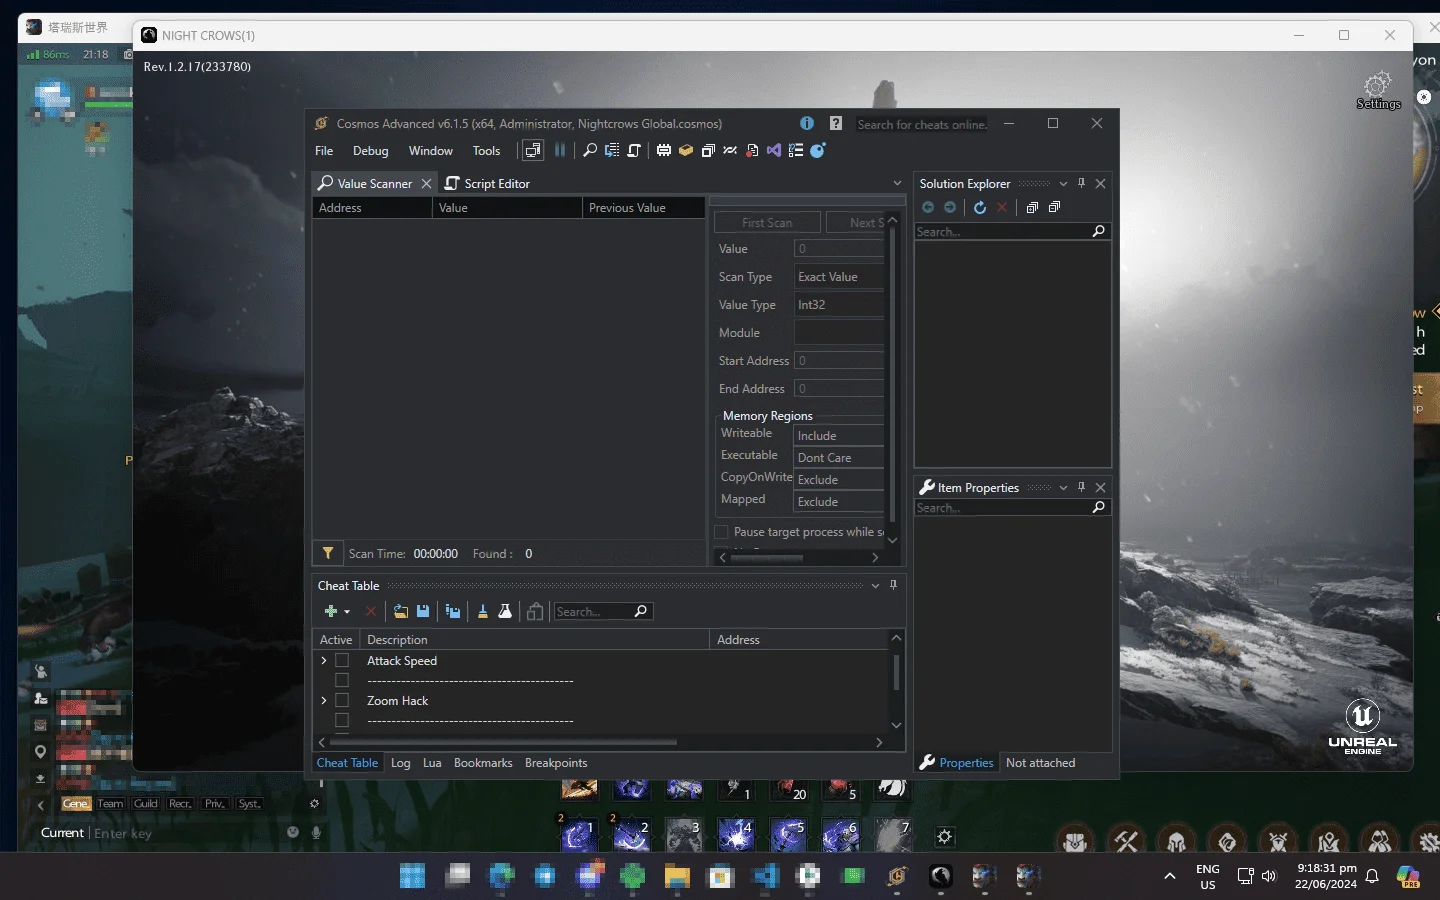The width and height of the screenshot is (1440, 900).
Task: Click the flask icon in Cheat Table toolbar
Action: (x=505, y=611)
